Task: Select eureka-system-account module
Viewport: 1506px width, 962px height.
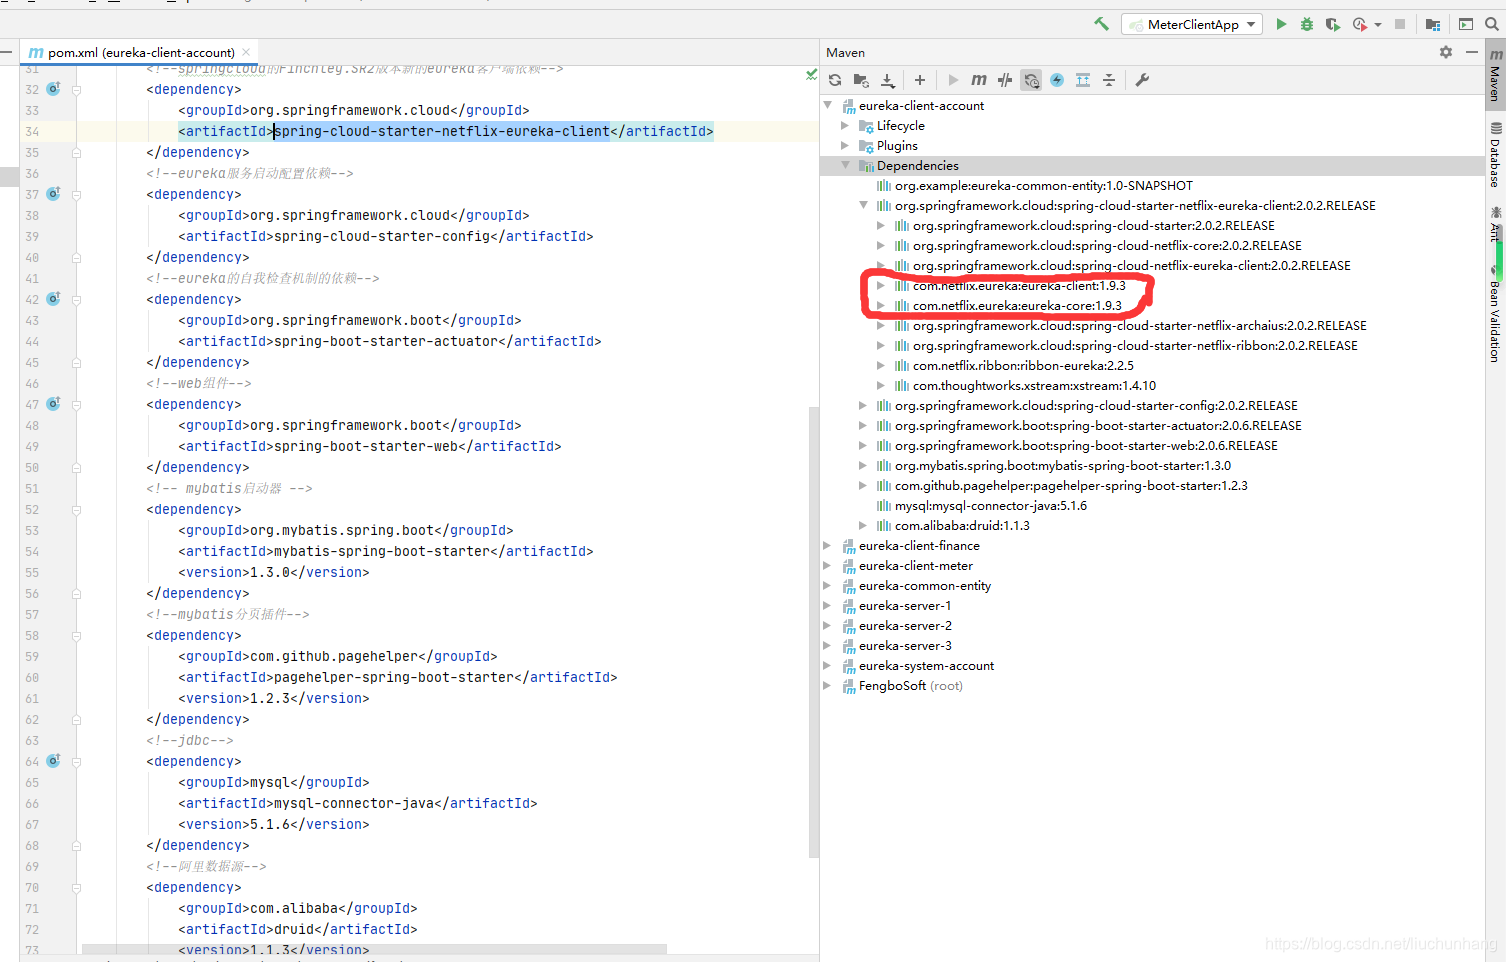Action: point(926,665)
